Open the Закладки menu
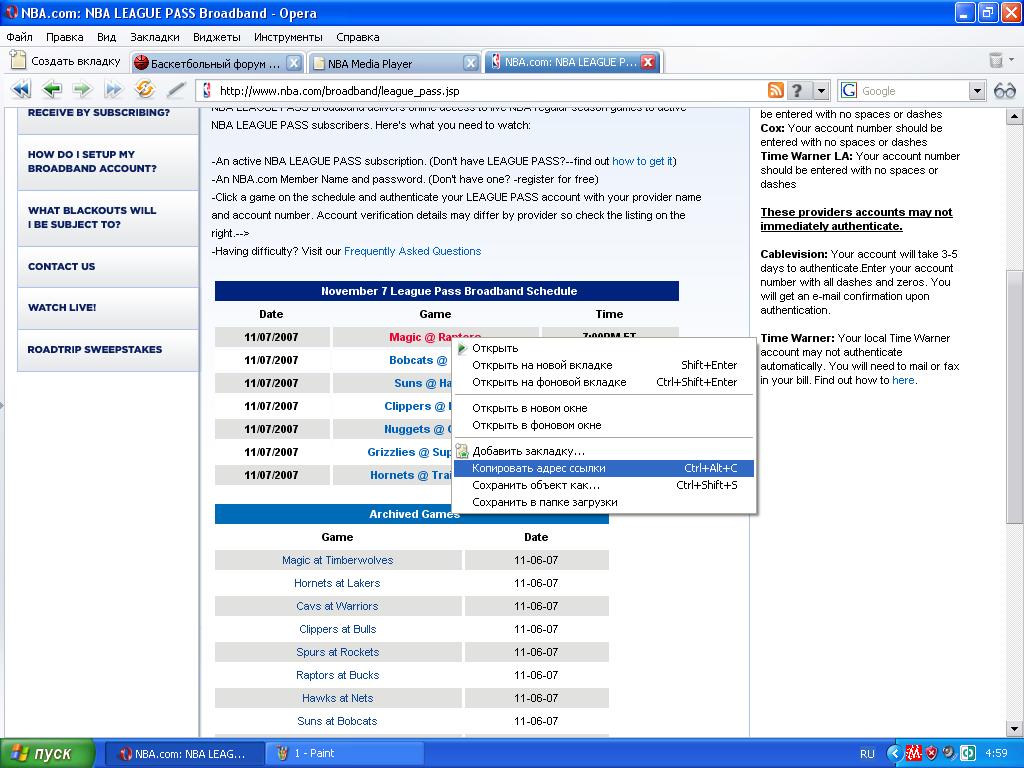Screen dimensions: 1024x768 pos(155,37)
